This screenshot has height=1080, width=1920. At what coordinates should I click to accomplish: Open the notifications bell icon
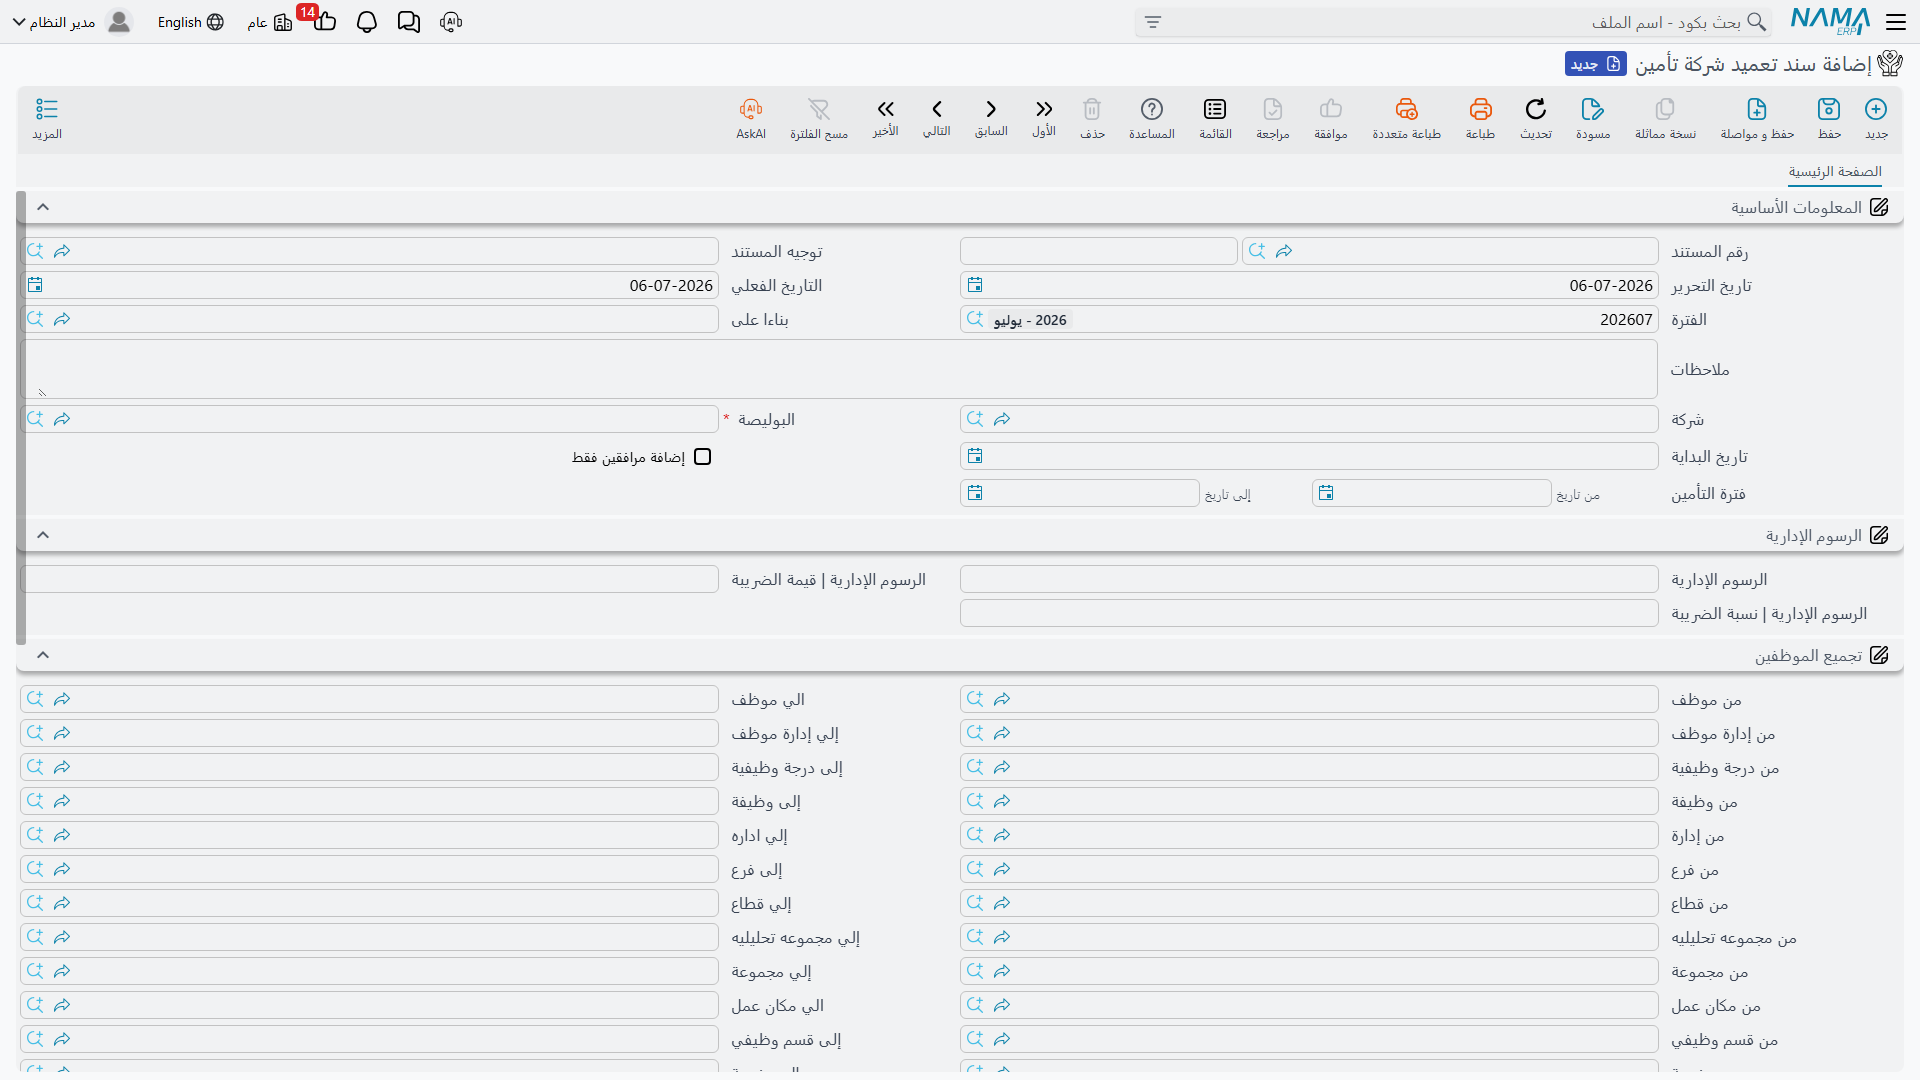tap(367, 22)
